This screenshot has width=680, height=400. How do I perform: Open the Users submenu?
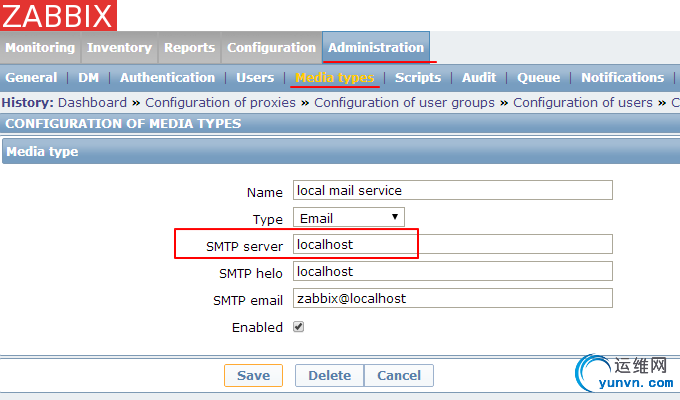[255, 78]
